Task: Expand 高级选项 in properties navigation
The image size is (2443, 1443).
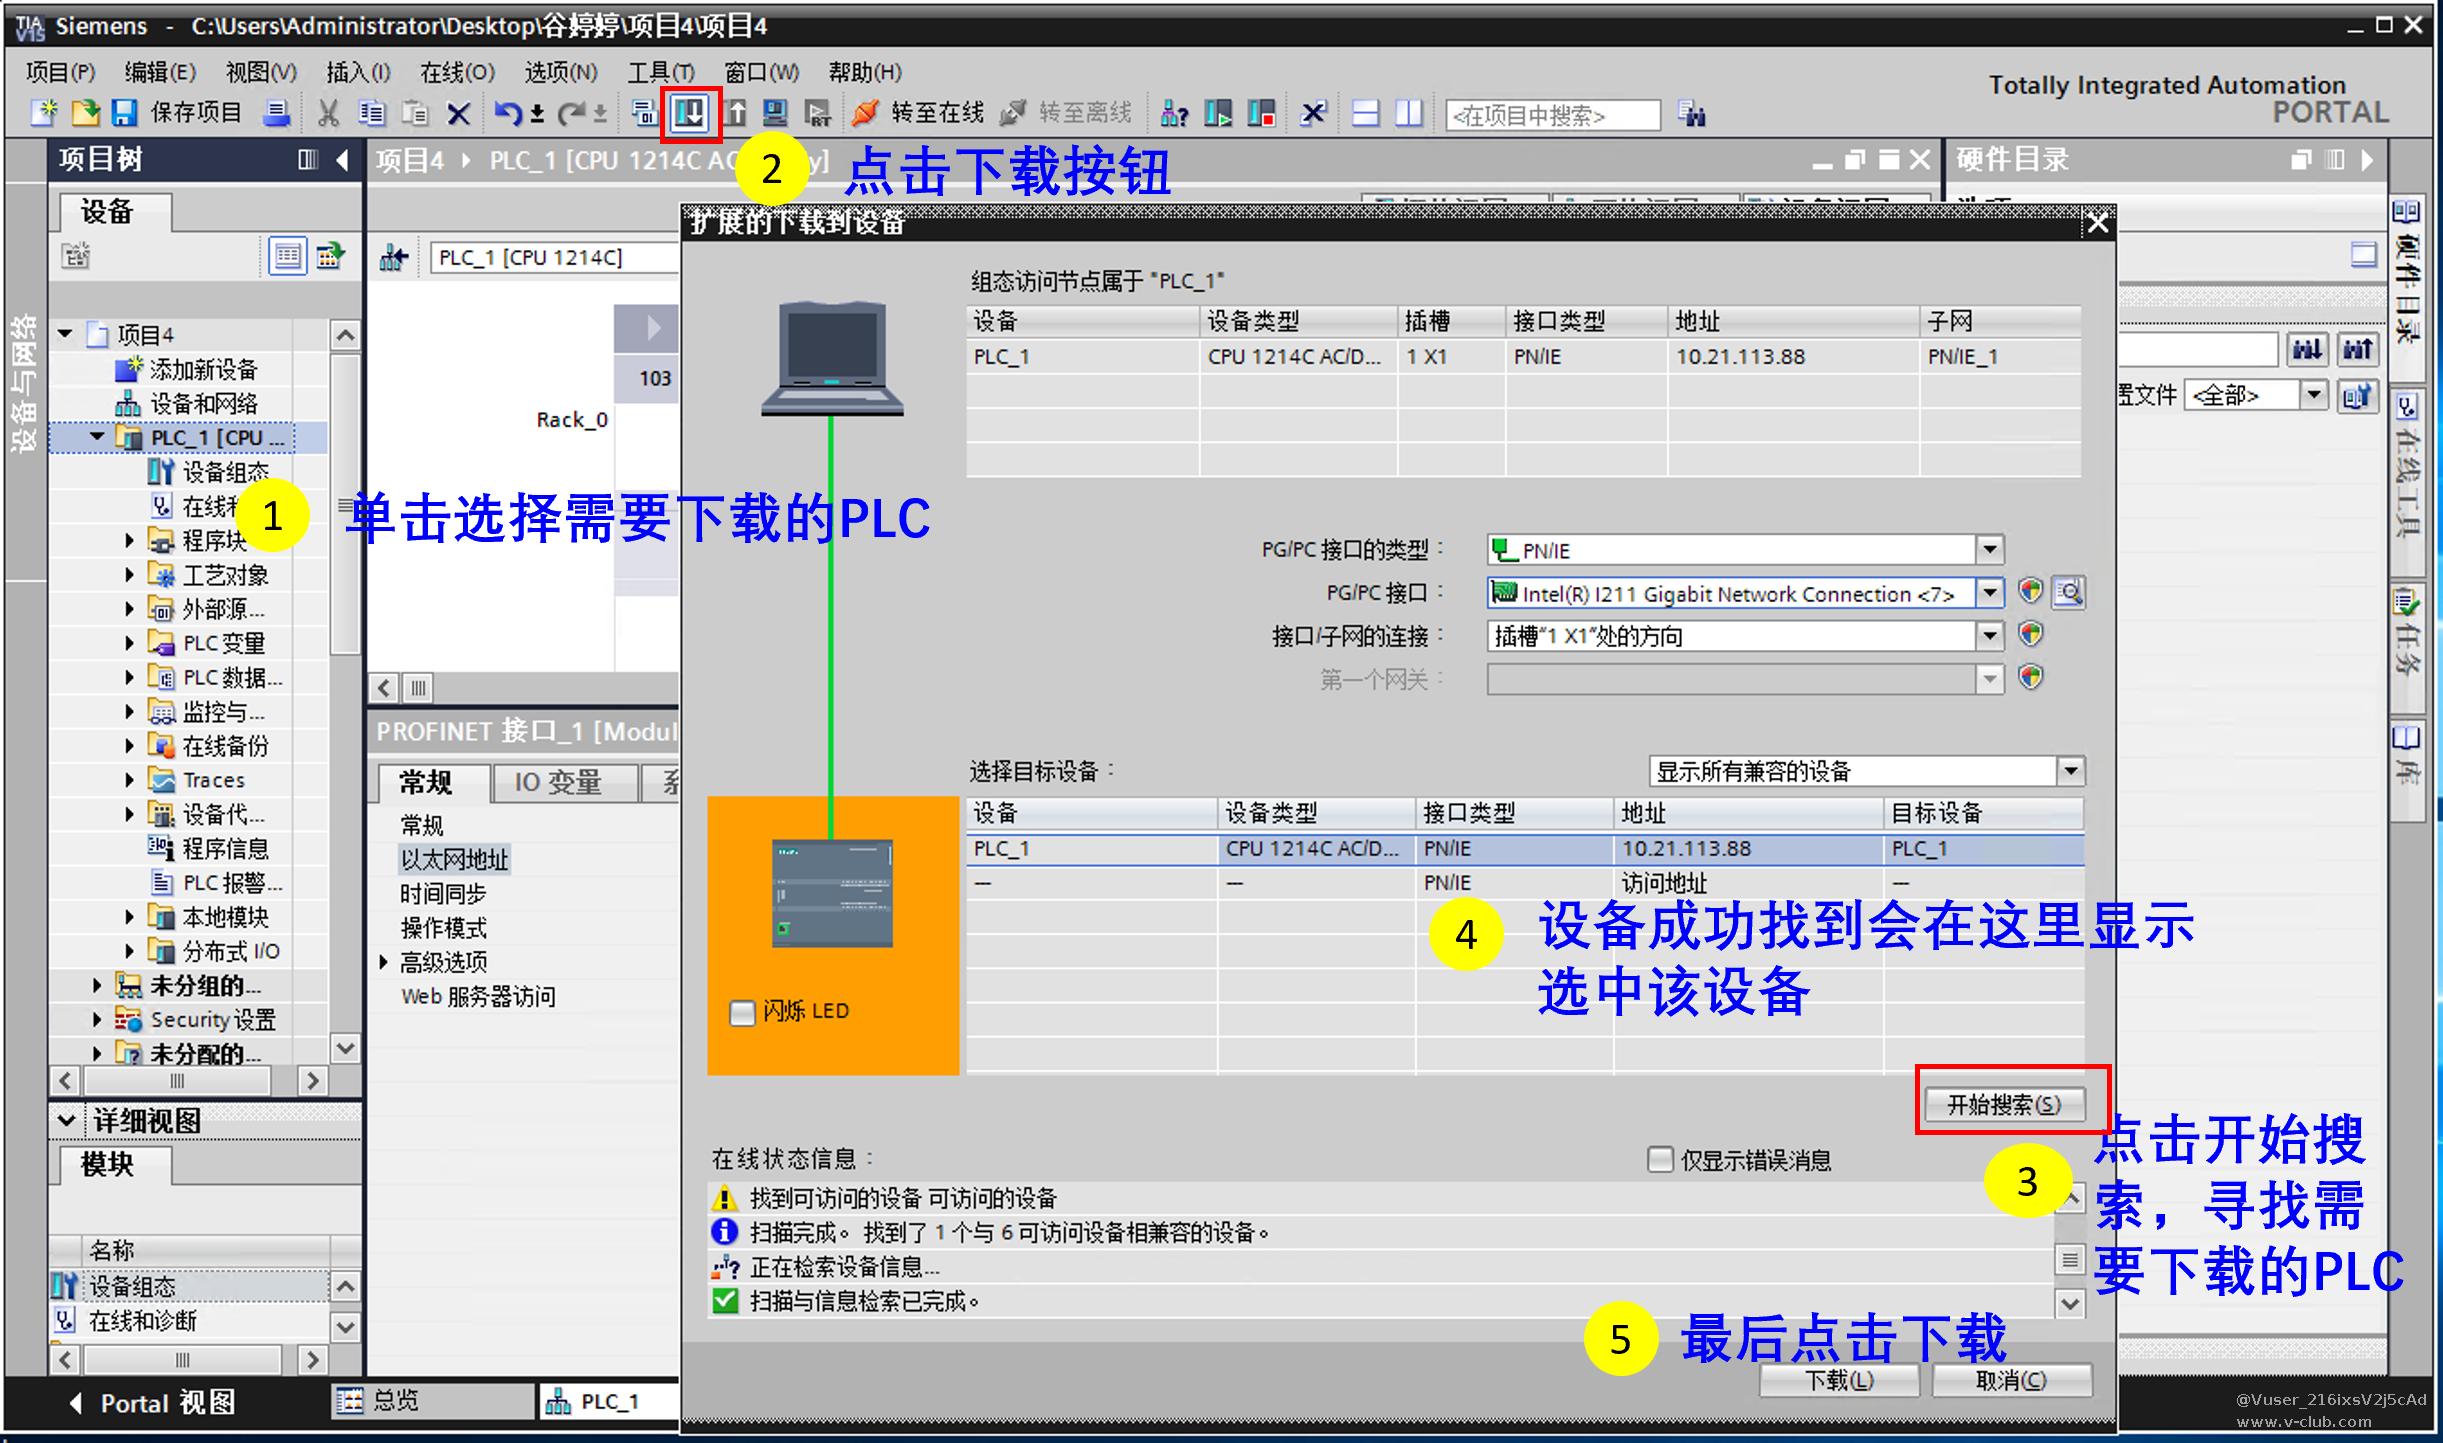Action: coord(383,962)
